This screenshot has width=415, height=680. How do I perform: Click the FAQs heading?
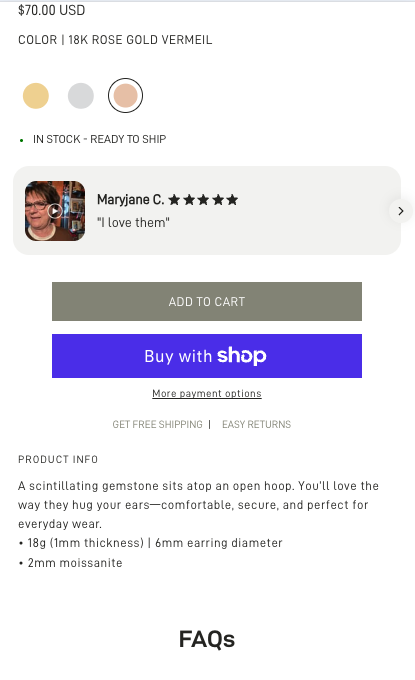[x=207, y=639]
